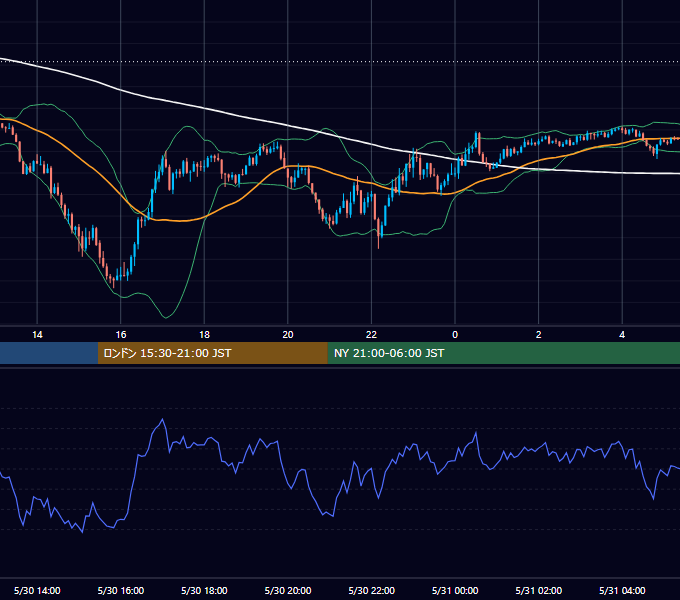This screenshot has height=600, width=680.
Task: Click the 5/30 18:00 time label
Action: pos(204,590)
